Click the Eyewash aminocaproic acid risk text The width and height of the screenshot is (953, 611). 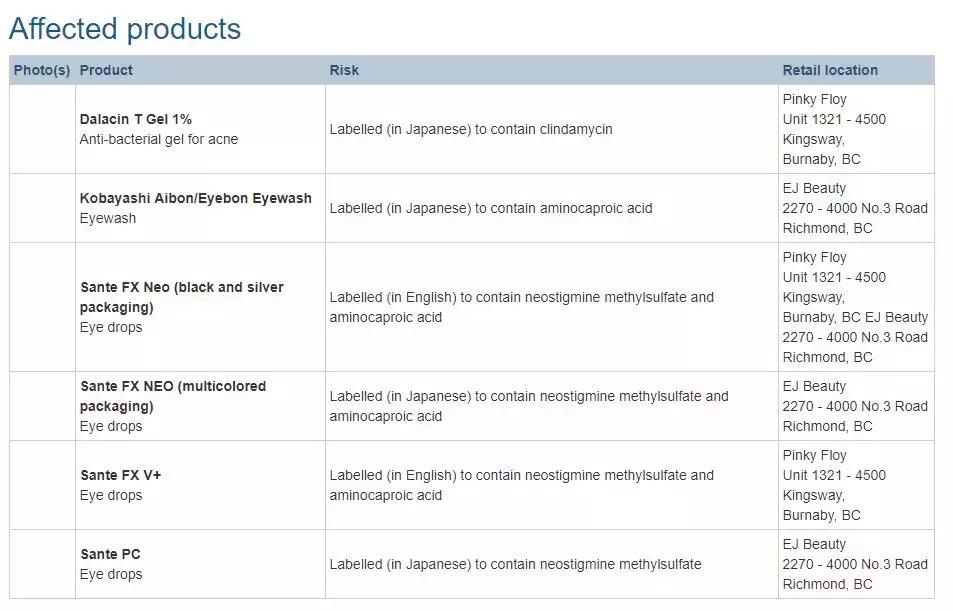(x=491, y=208)
